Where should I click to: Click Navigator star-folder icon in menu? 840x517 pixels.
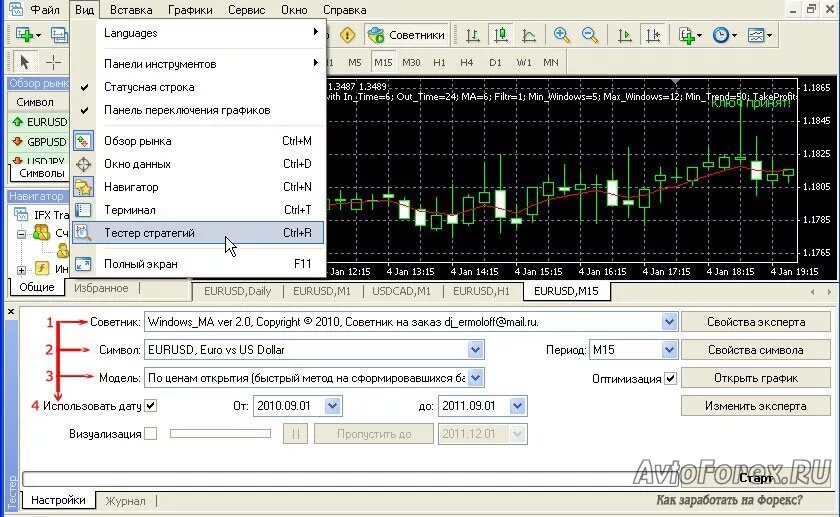84,187
